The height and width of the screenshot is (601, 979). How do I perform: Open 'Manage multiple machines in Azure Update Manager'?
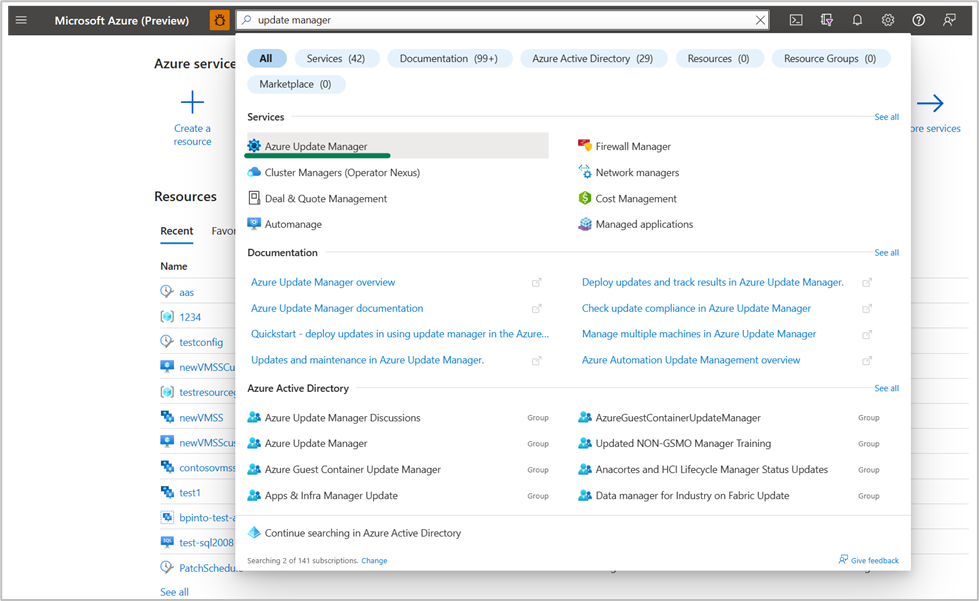[x=699, y=334]
